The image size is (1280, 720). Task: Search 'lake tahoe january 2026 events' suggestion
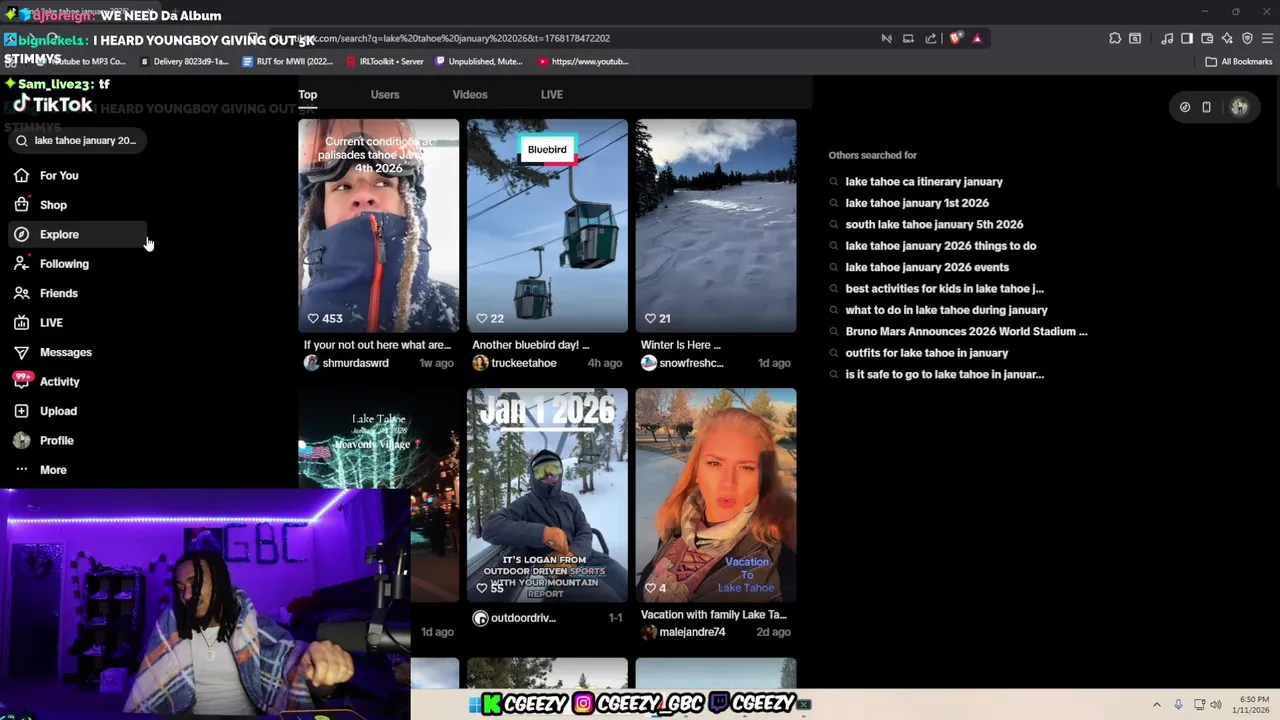pos(927,267)
